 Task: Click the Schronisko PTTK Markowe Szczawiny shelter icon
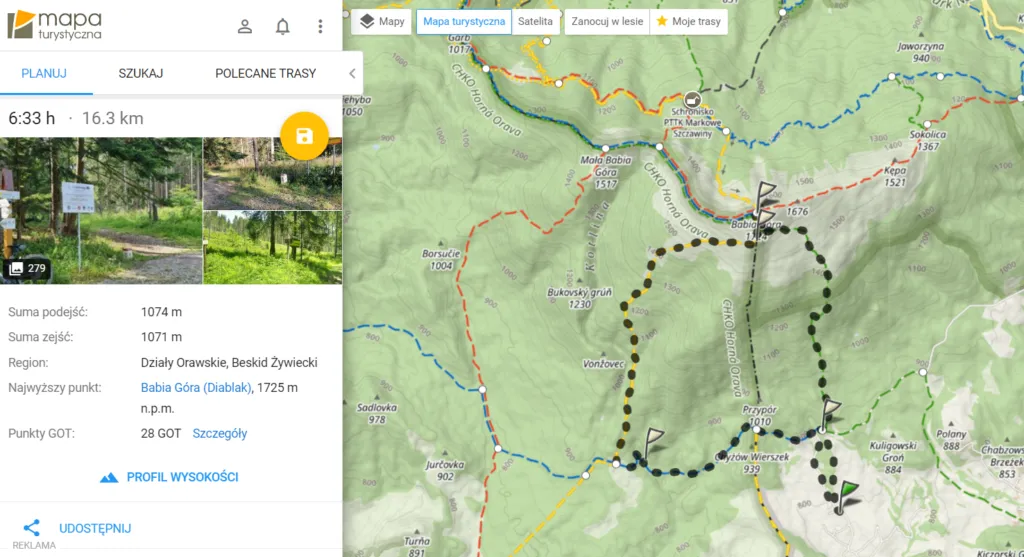tap(692, 100)
